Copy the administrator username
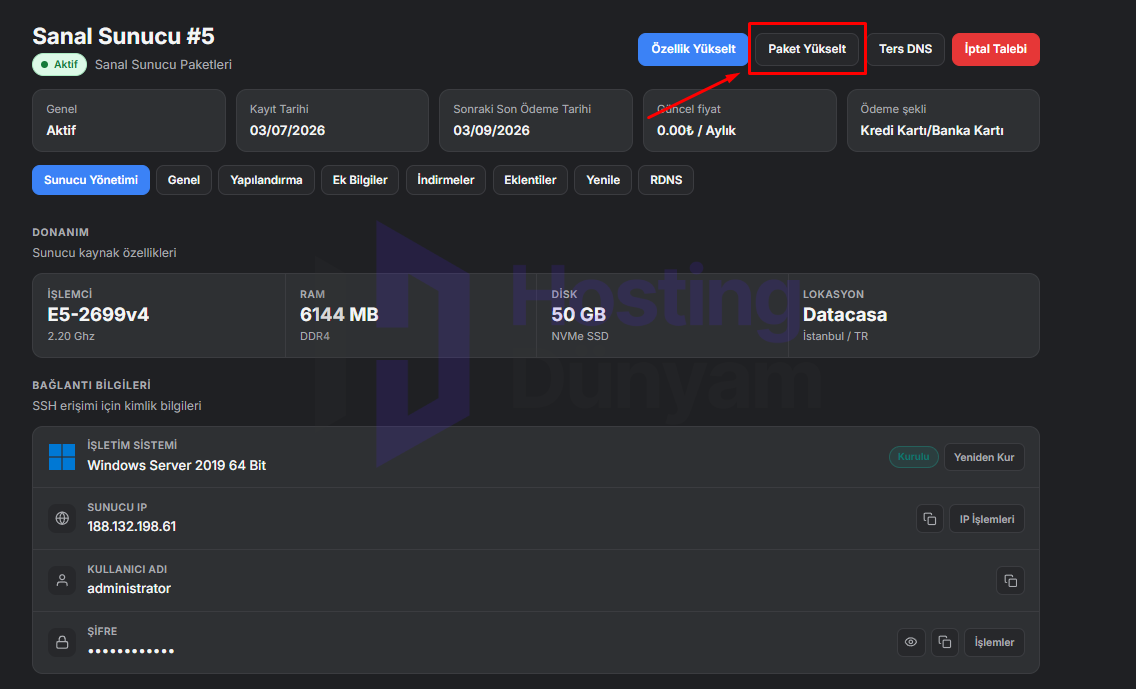1136x689 pixels. 1011,580
